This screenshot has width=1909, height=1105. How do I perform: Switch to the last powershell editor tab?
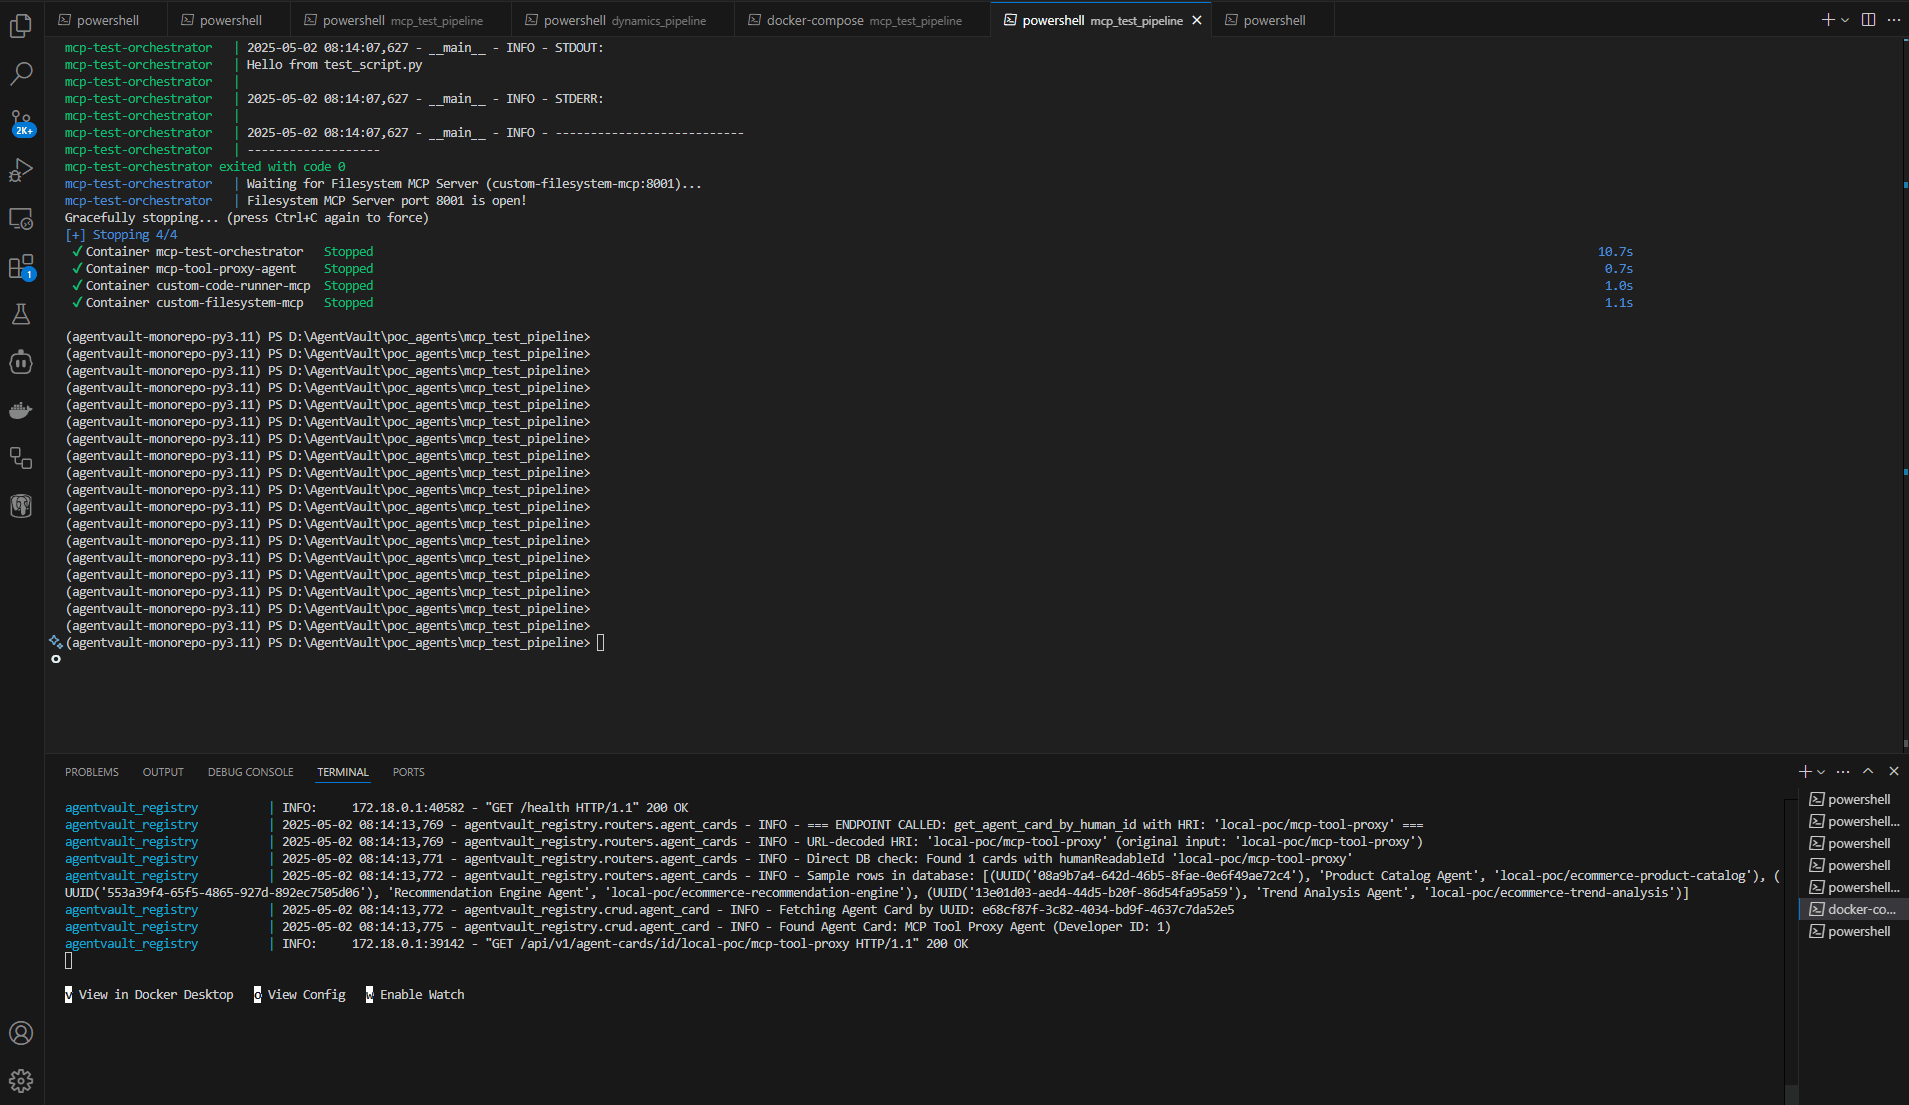tap(1273, 20)
